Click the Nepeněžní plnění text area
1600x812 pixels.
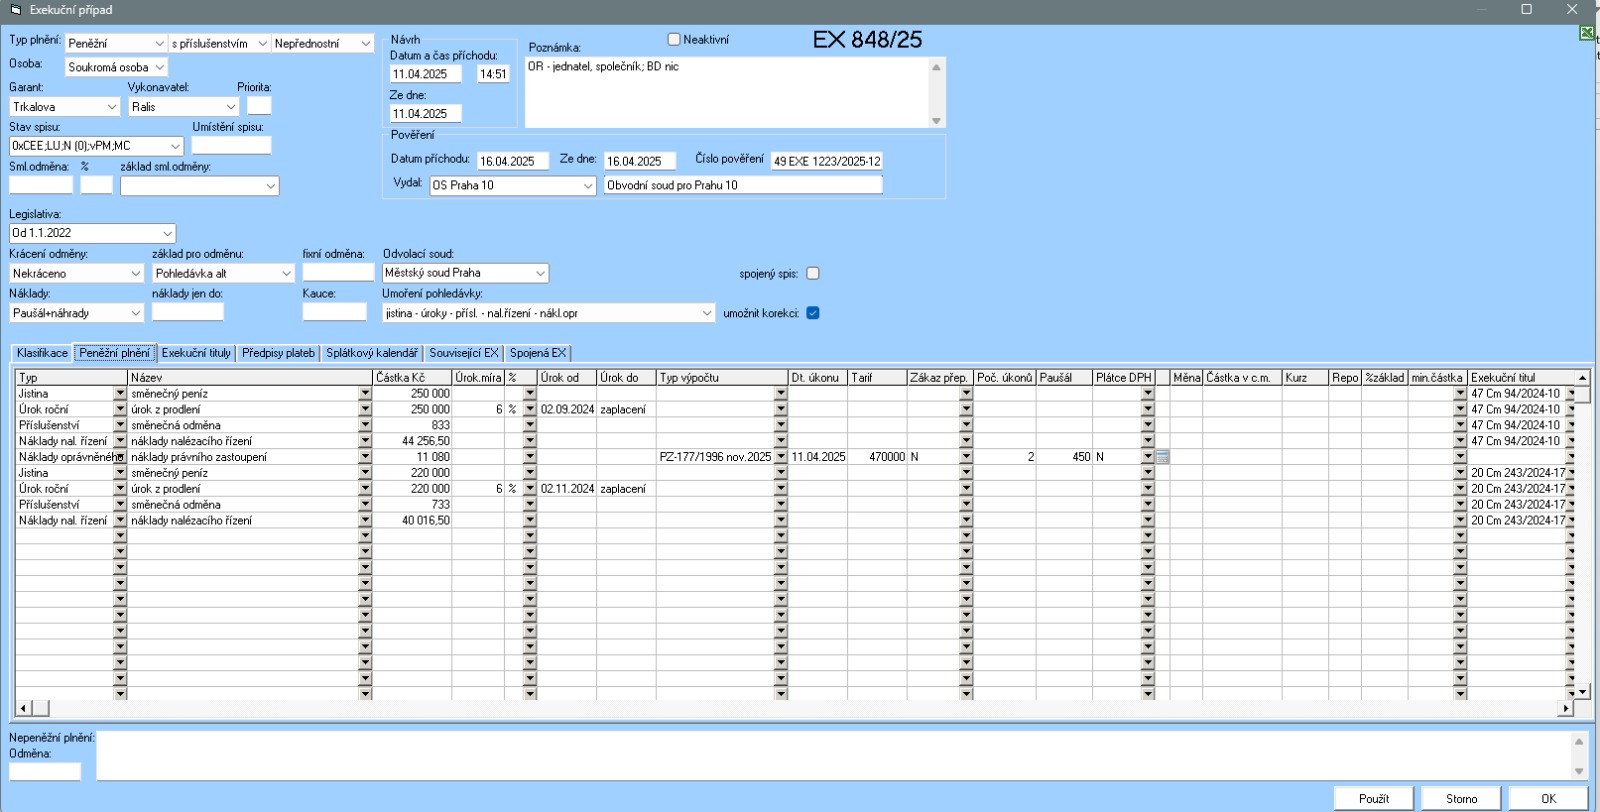(832, 755)
